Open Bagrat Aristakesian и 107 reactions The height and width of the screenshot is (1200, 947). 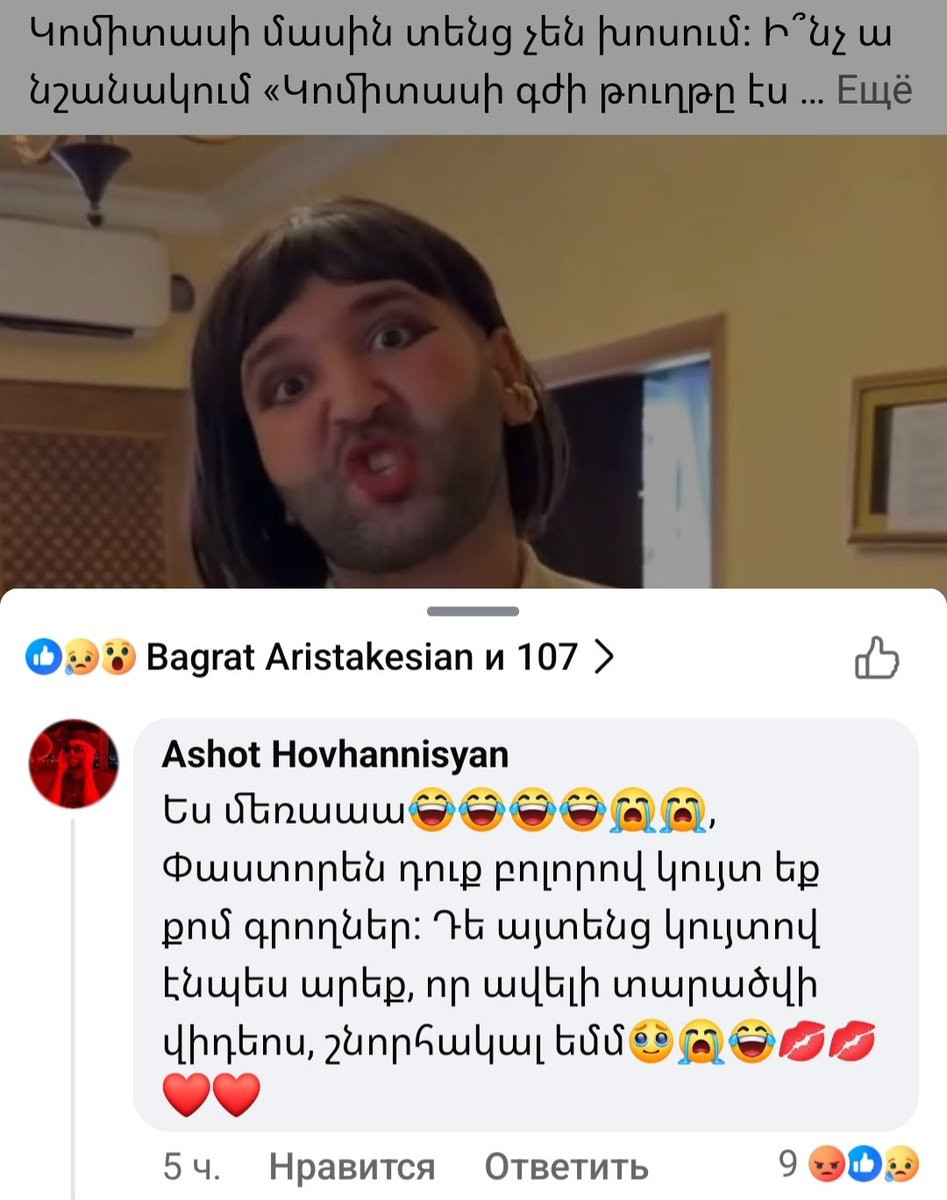click(362, 657)
